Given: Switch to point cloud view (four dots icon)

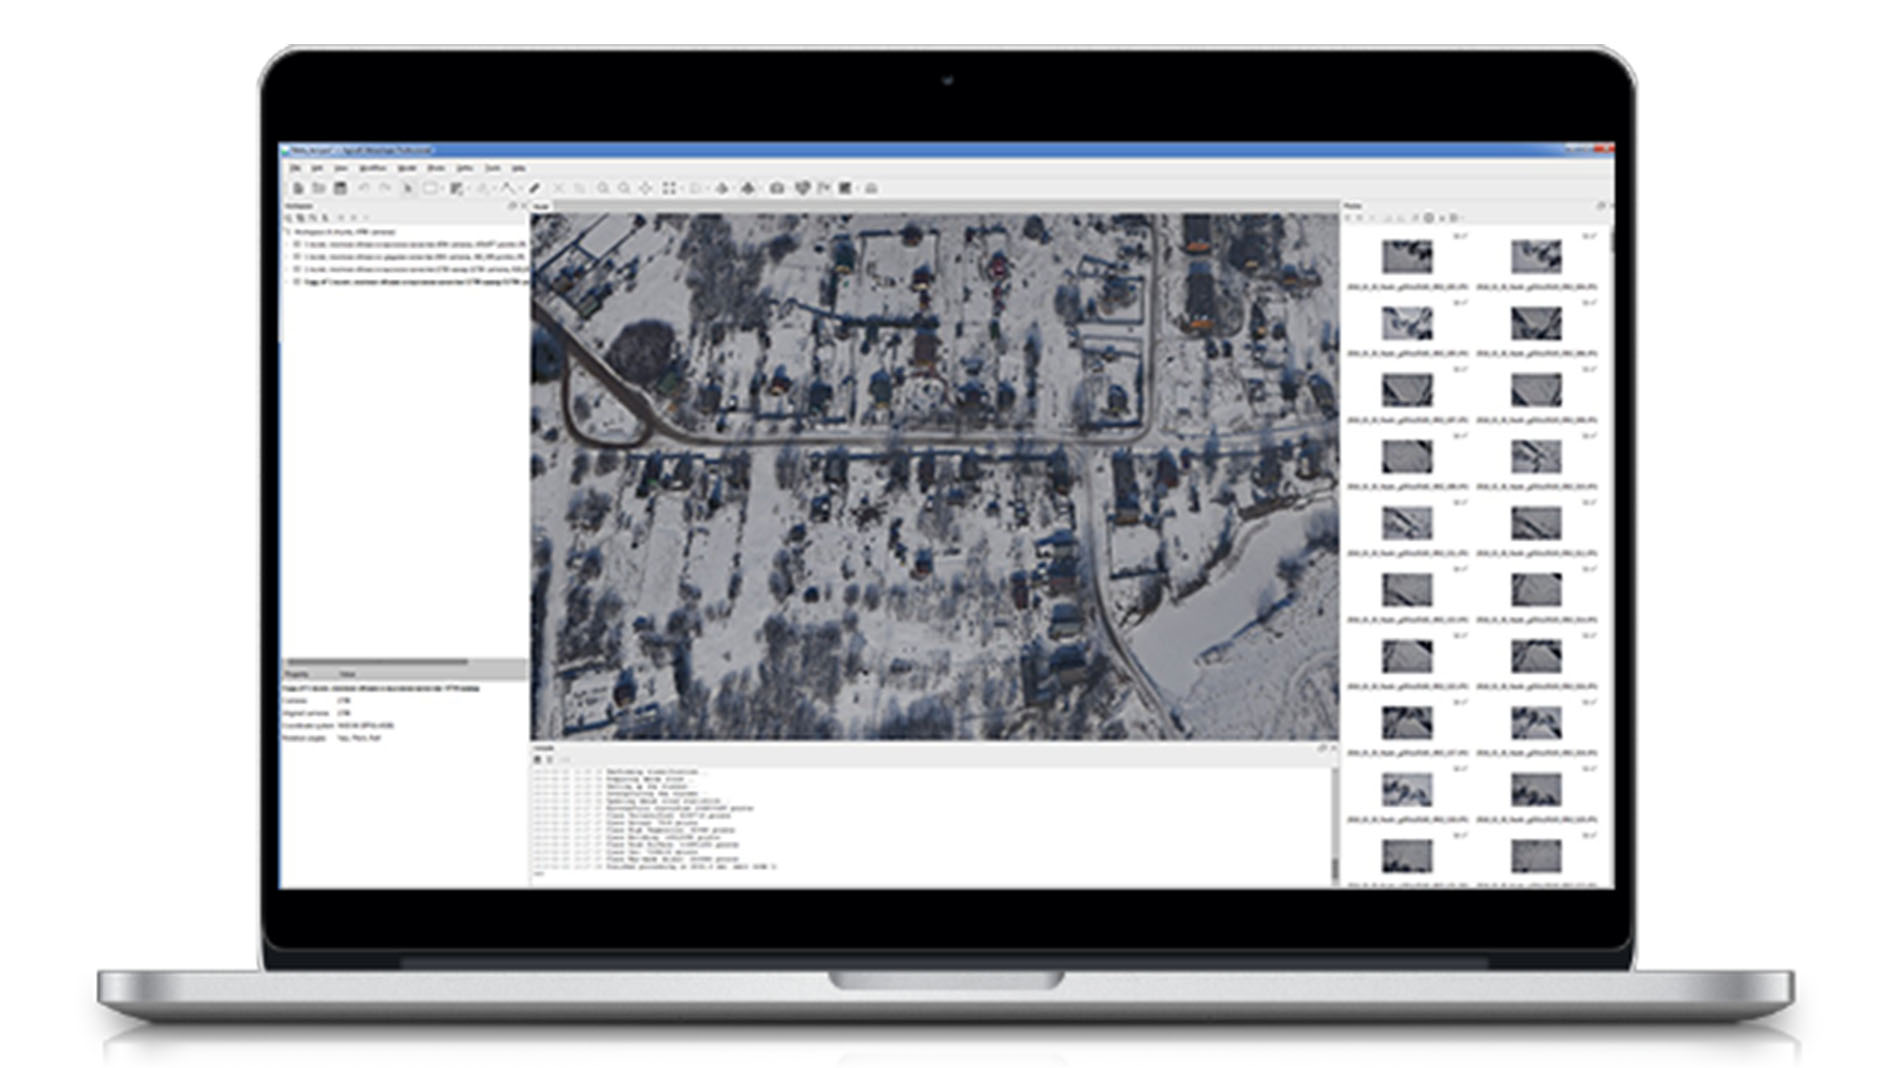Looking at the screenshot, I should click(x=670, y=188).
